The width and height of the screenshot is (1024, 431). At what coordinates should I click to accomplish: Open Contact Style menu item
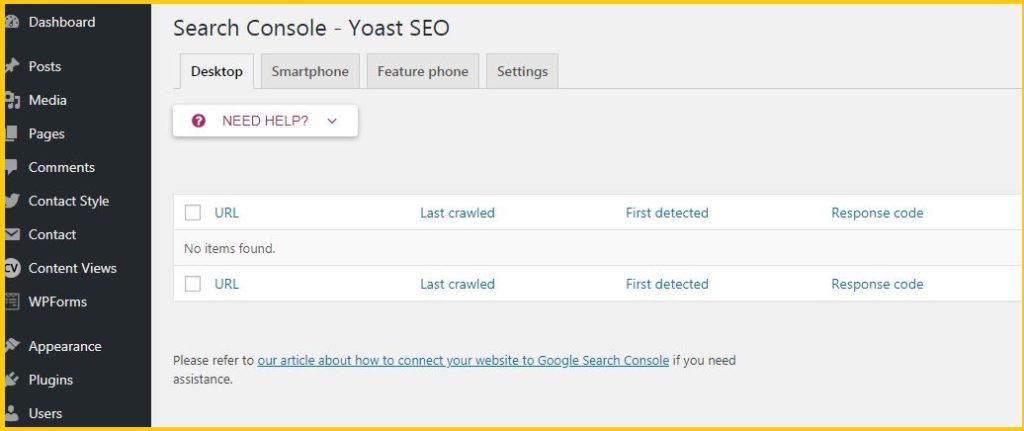tap(69, 201)
